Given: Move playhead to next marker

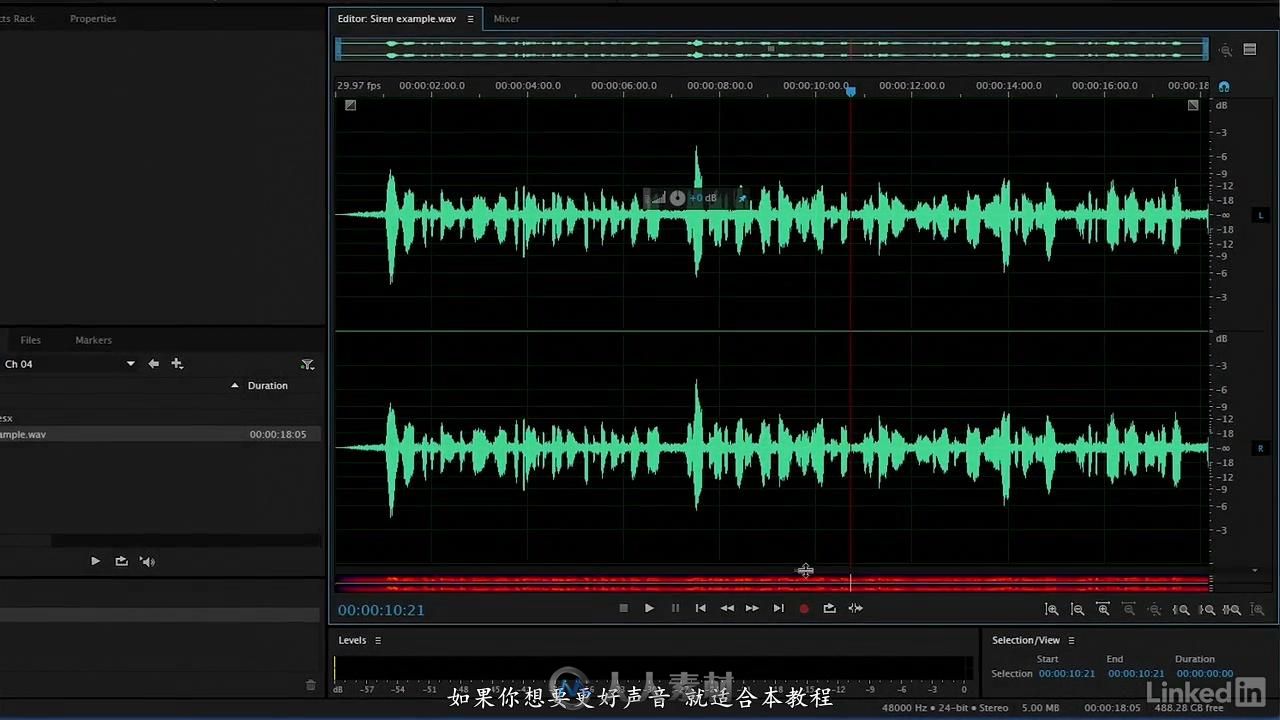Looking at the screenshot, I should coord(778,608).
